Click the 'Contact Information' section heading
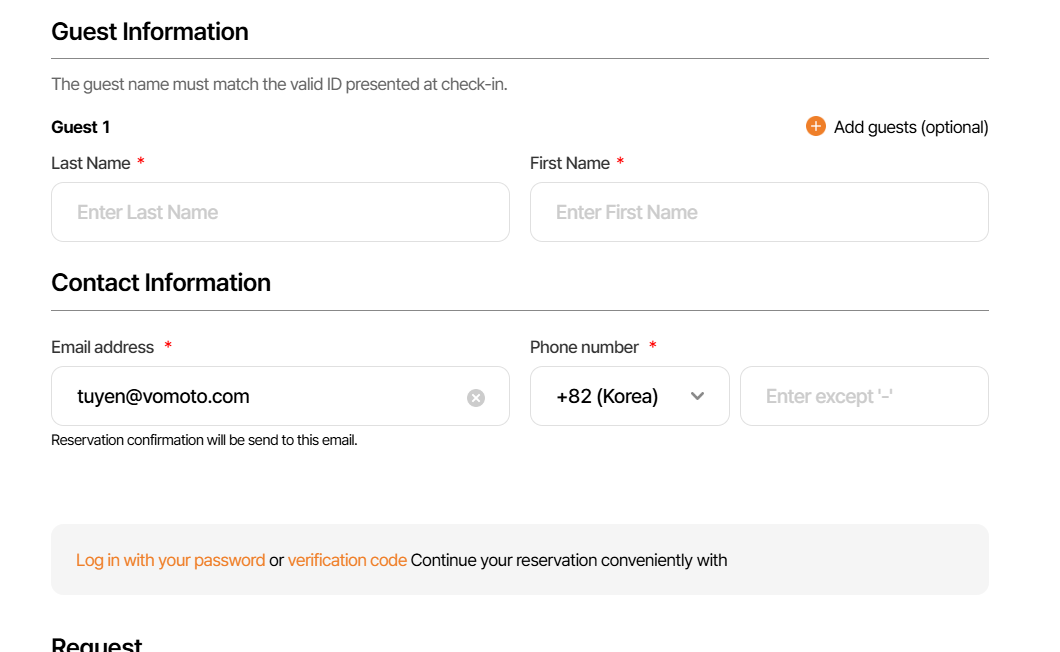1060x652 pixels. click(161, 283)
